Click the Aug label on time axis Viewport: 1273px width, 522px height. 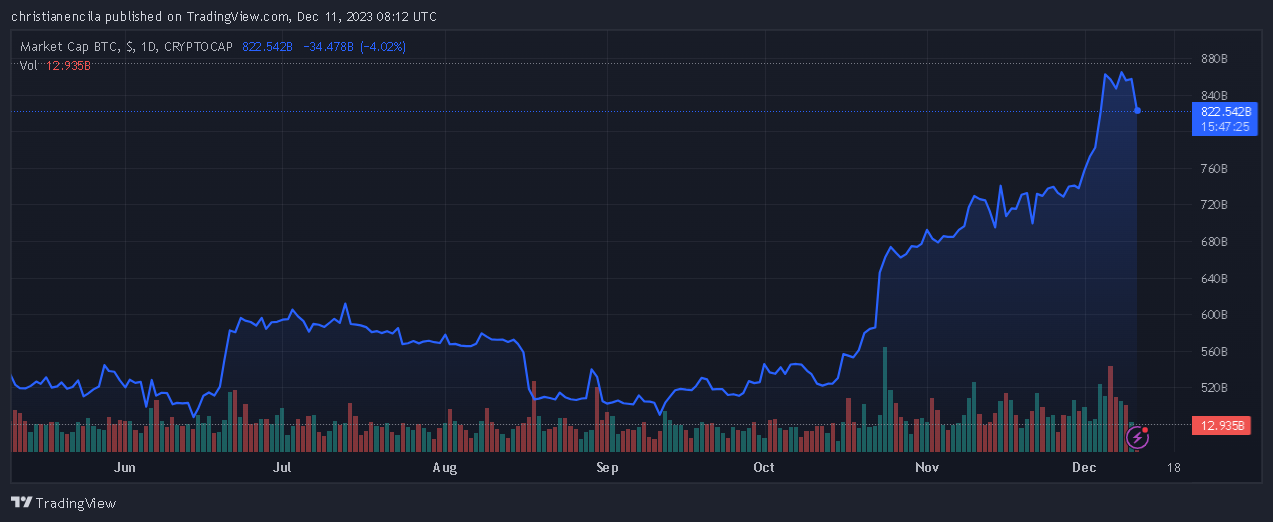(x=445, y=467)
